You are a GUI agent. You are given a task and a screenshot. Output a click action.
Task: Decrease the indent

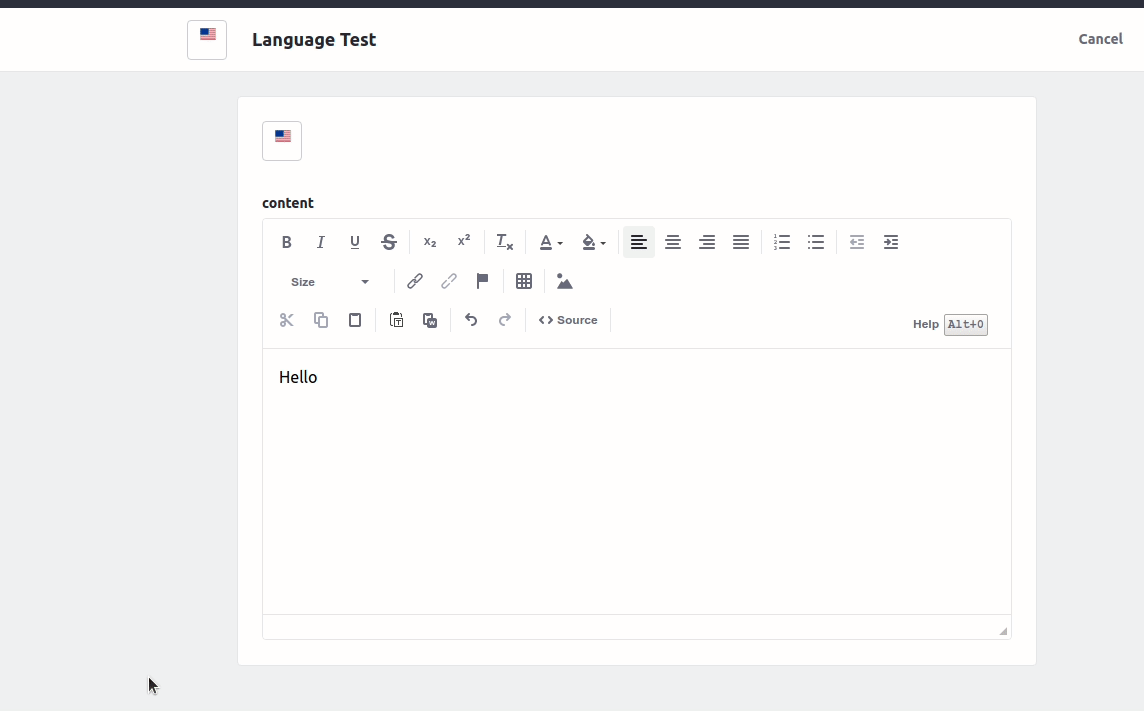[x=857, y=242]
